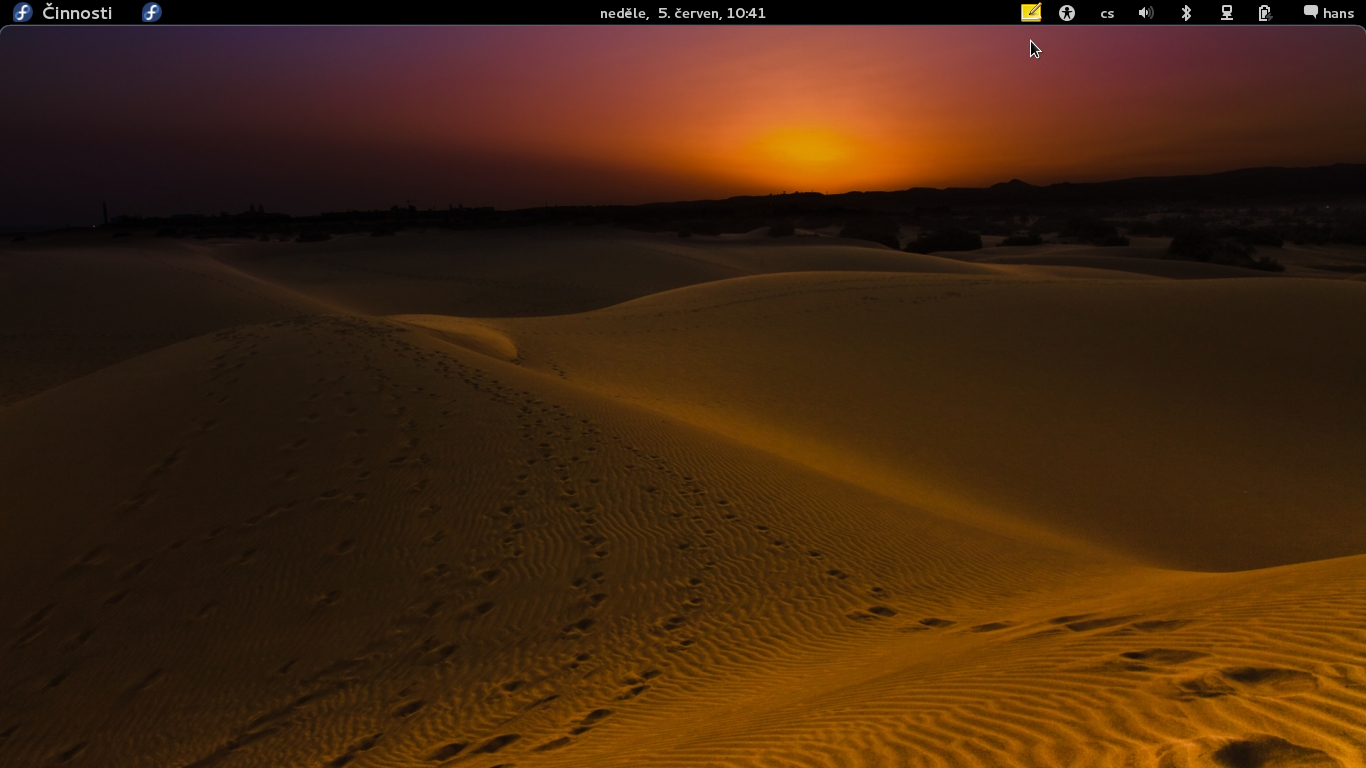Open the Bluetooth indicator
The width and height of the screenshot is (1366, 768).
click(1186, 13)
